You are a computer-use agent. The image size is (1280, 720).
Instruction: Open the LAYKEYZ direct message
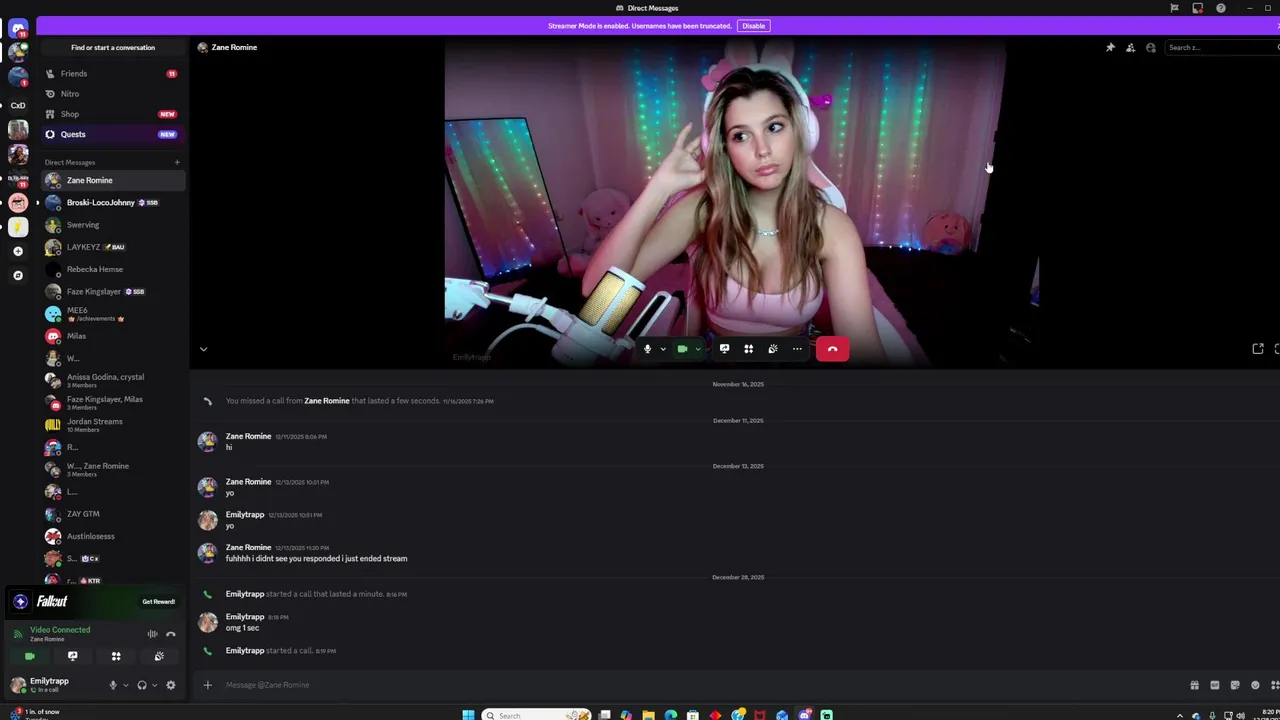tap(112, 247)
